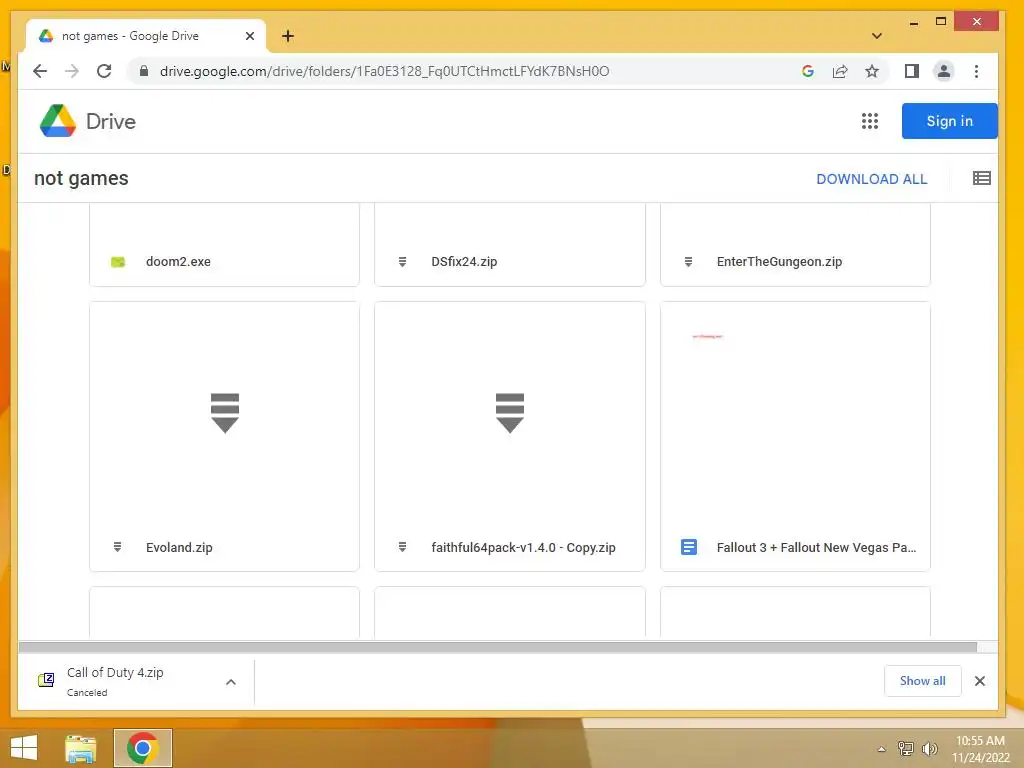This screenshot has width=1024, height=768.
Task: Click the horizontal scrollbar
Action: coord(498,647)
